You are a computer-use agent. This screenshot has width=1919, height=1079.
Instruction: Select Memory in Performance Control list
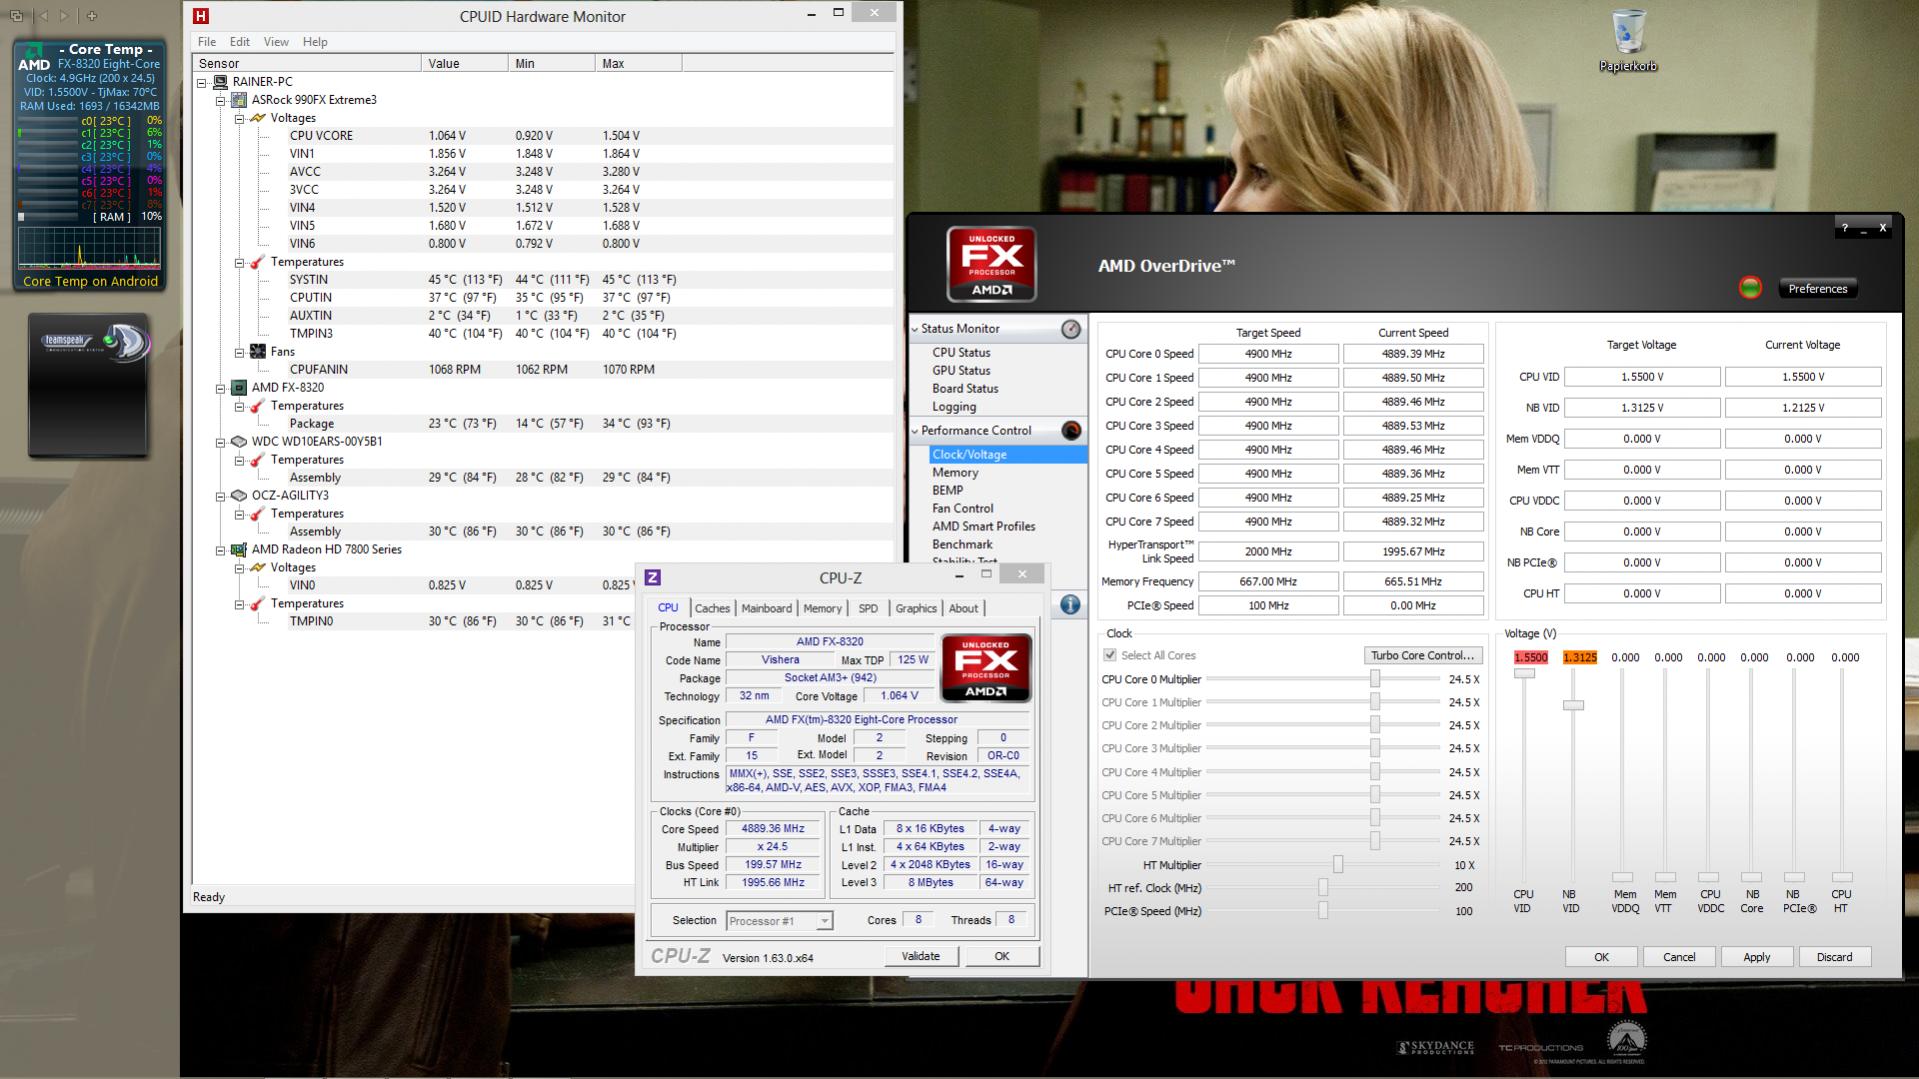[x=955, y=473]
